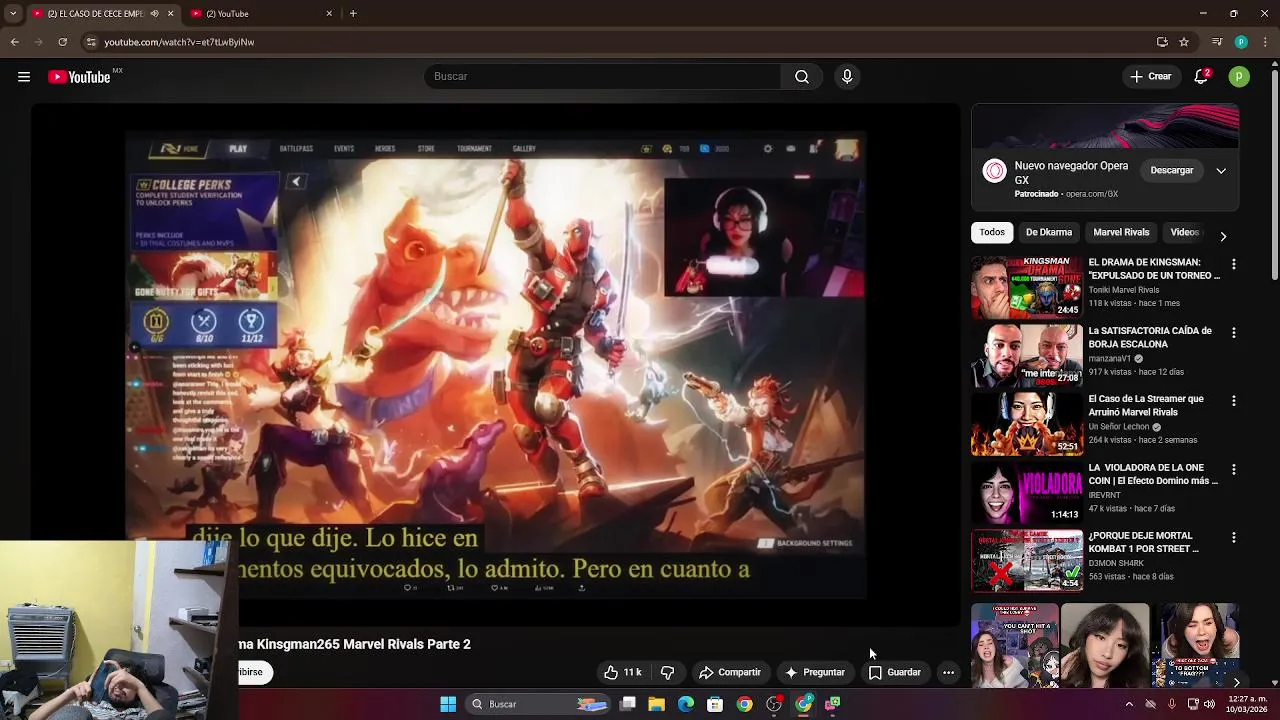Click Descargar on Opera GX ad
The image size is (1280, 720).
pos(1172,171)
